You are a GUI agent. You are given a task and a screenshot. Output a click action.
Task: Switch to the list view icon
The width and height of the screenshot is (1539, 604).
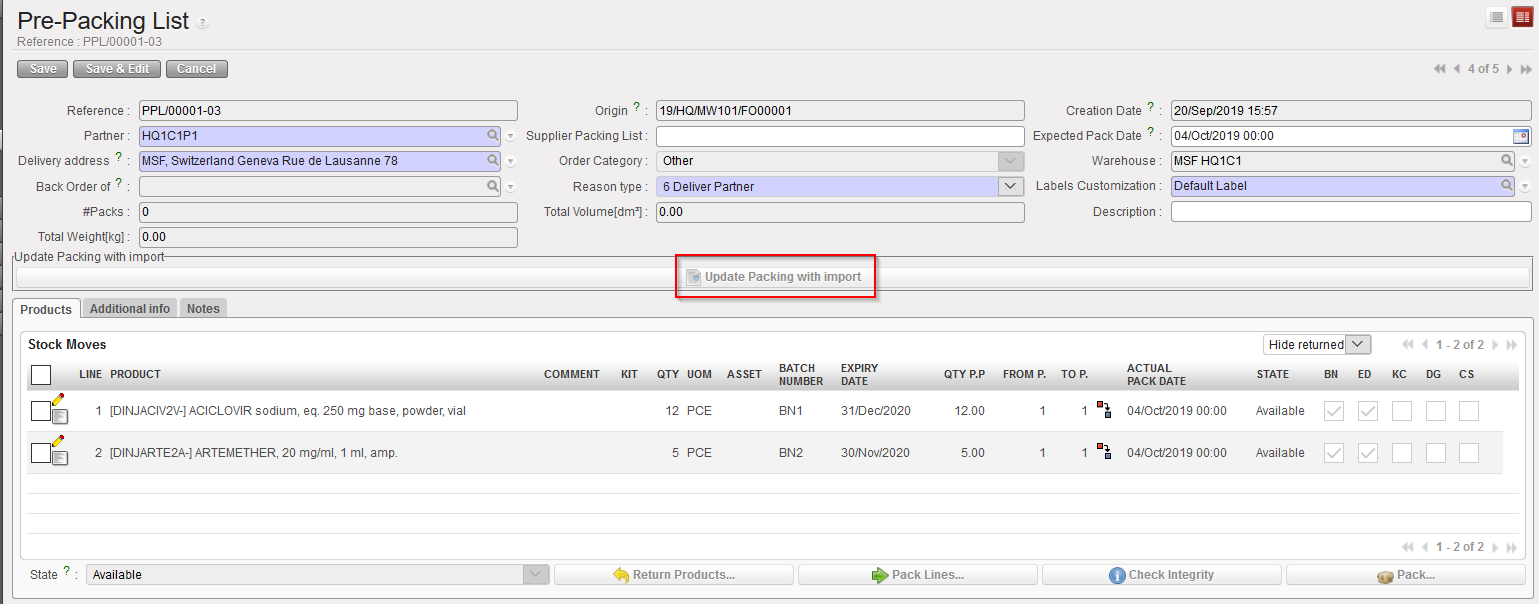point(1496,17)
